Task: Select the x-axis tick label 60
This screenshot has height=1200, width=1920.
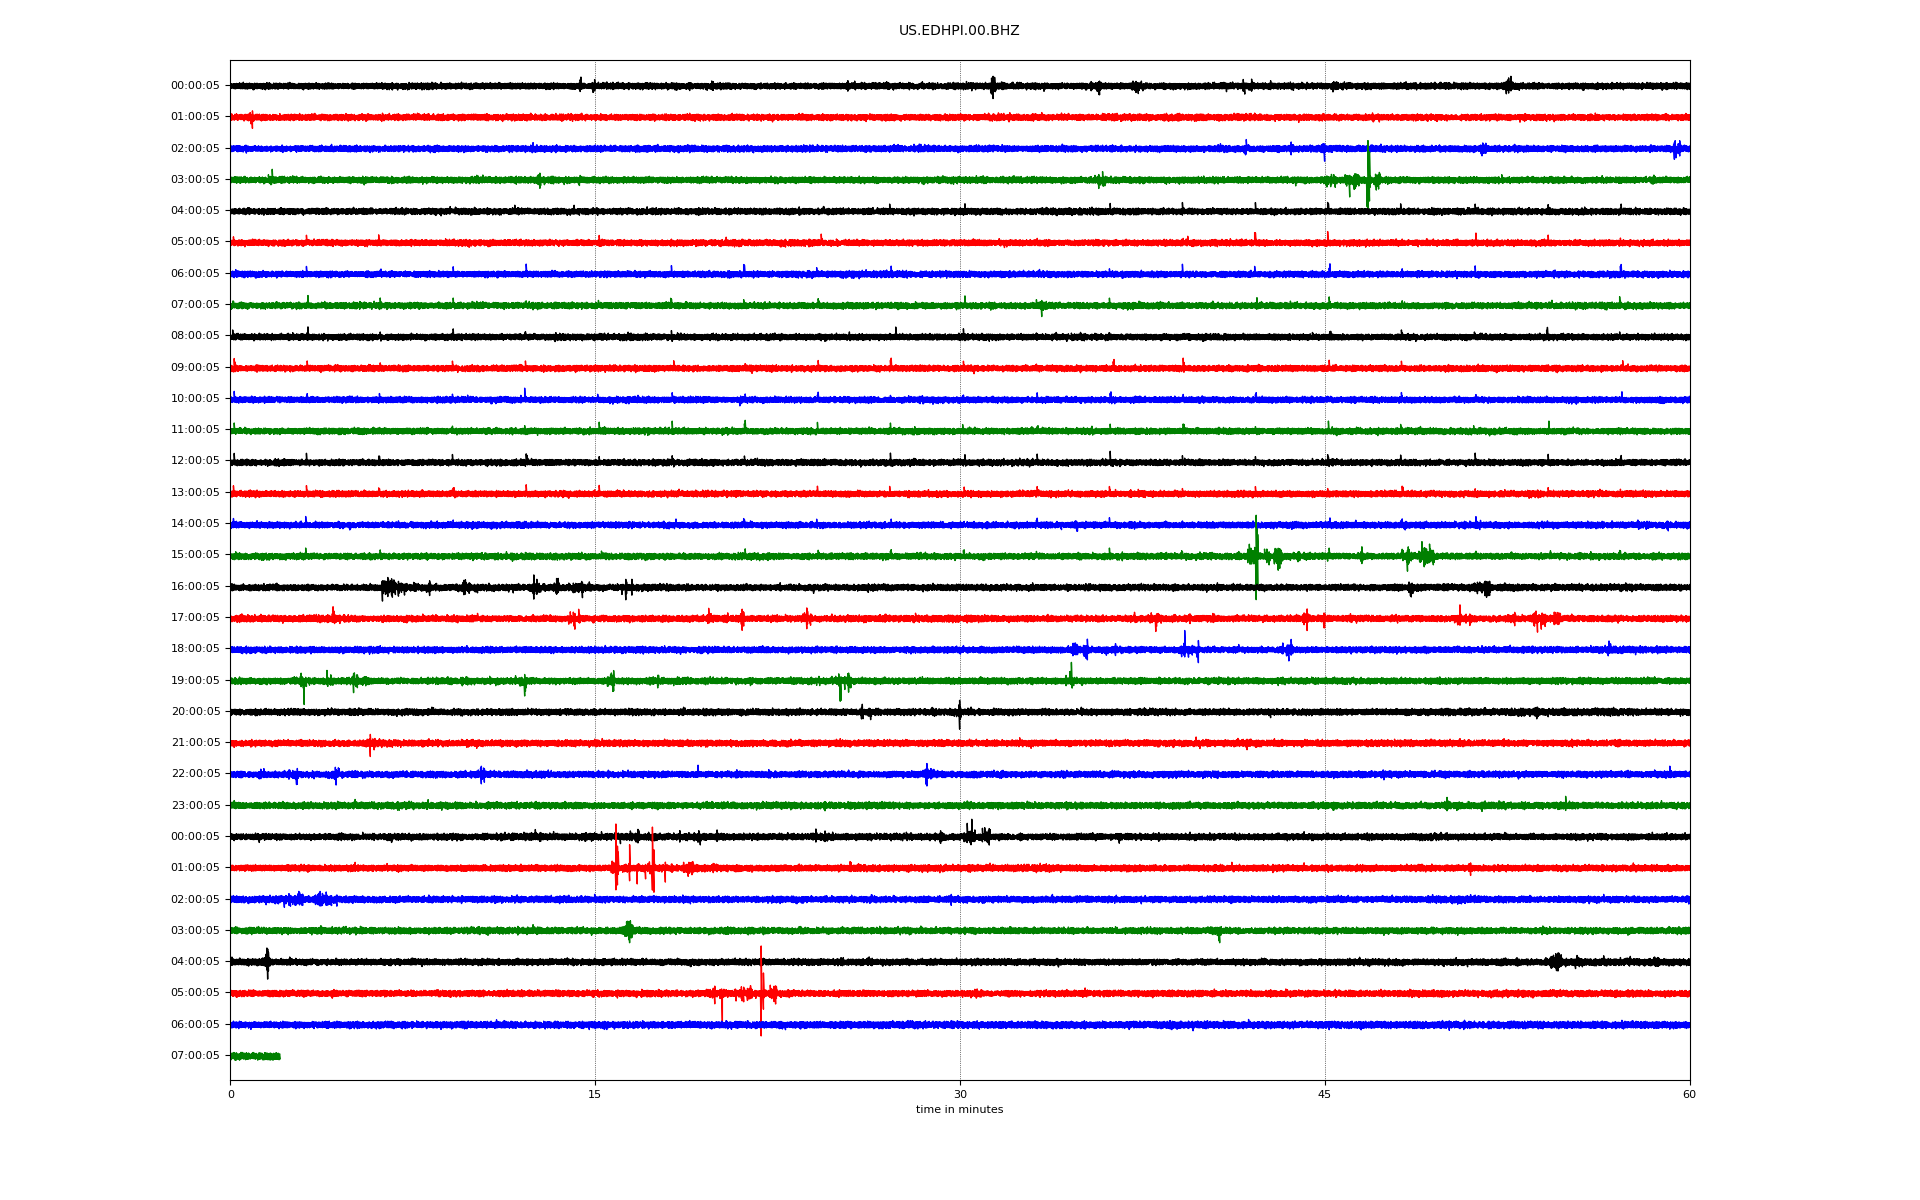Action: coord(1689,1094)
